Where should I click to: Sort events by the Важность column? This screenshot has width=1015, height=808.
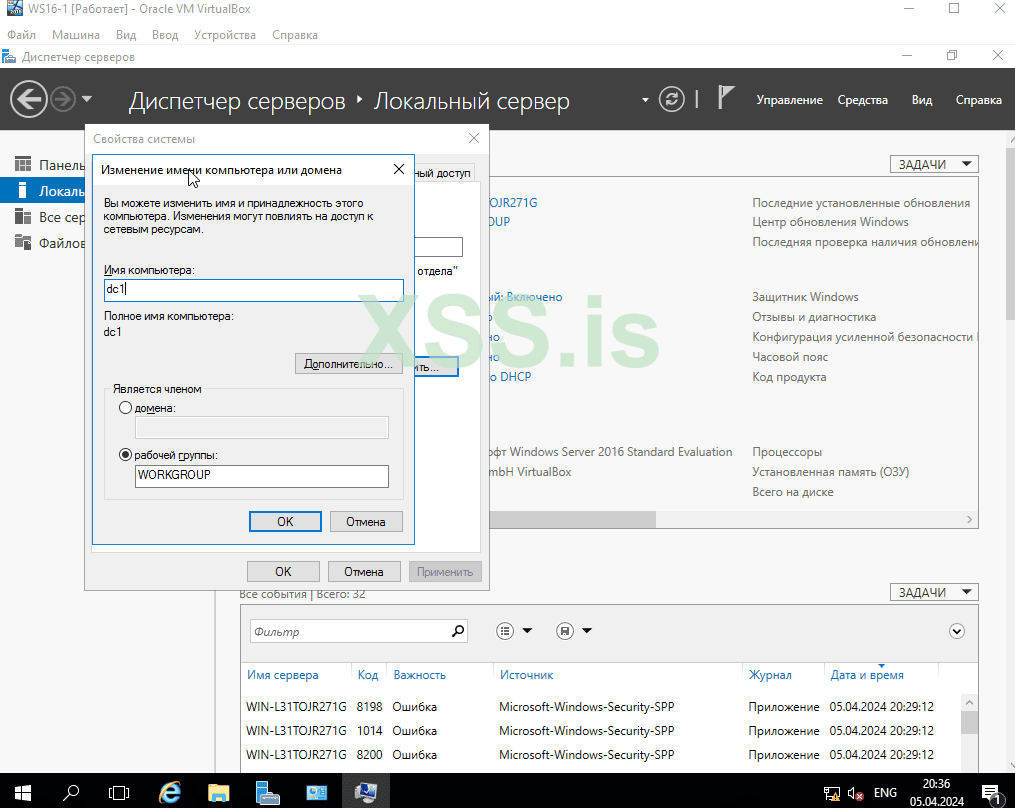click(x=419, y=675)
